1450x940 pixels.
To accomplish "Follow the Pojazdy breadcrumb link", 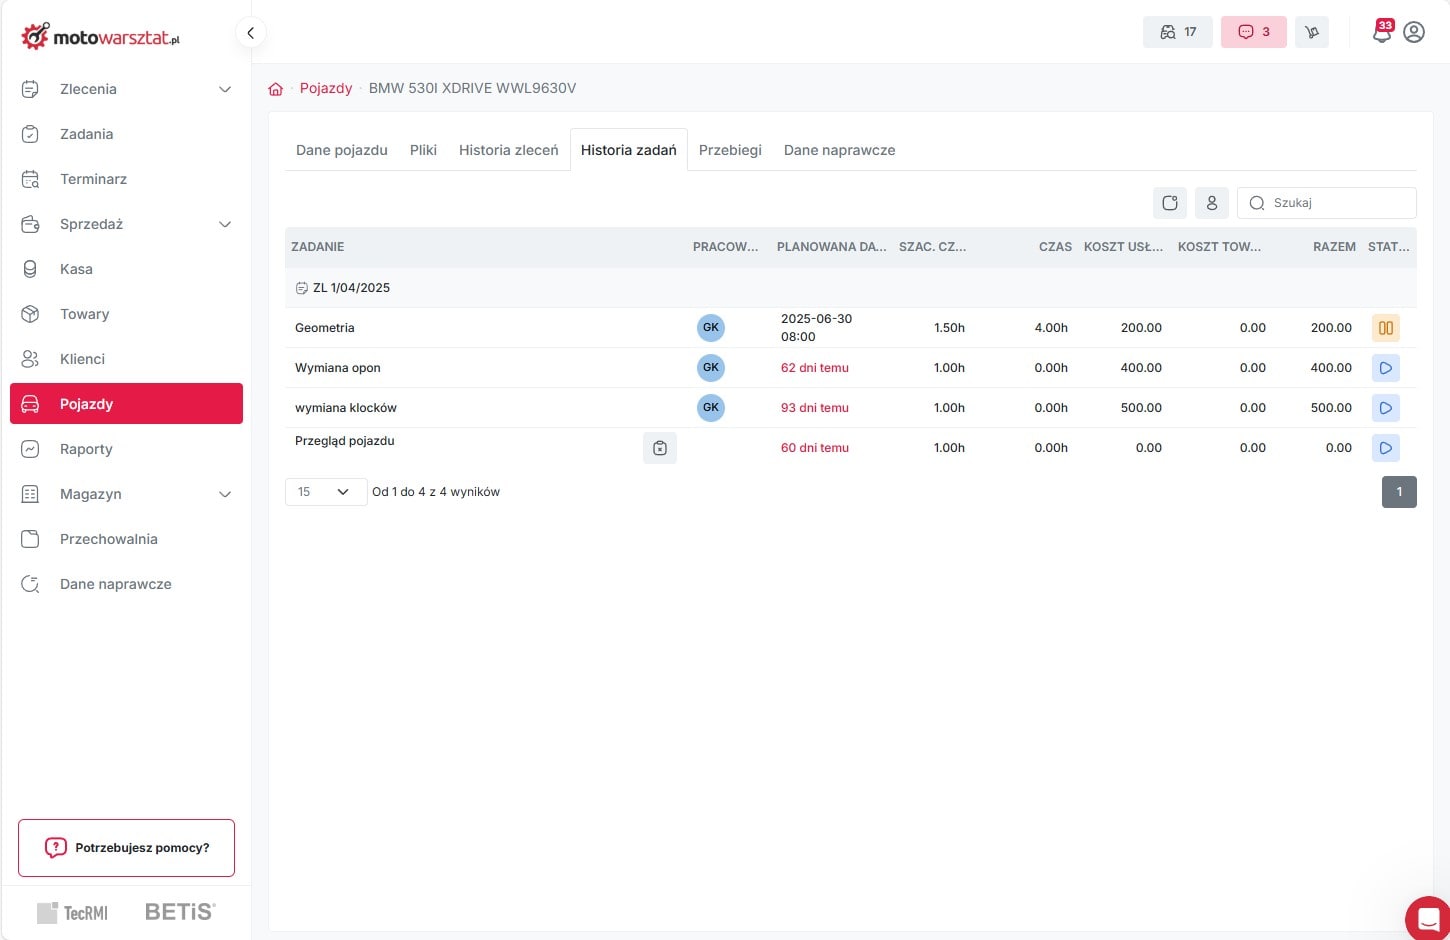I will [x=326, y=88].
